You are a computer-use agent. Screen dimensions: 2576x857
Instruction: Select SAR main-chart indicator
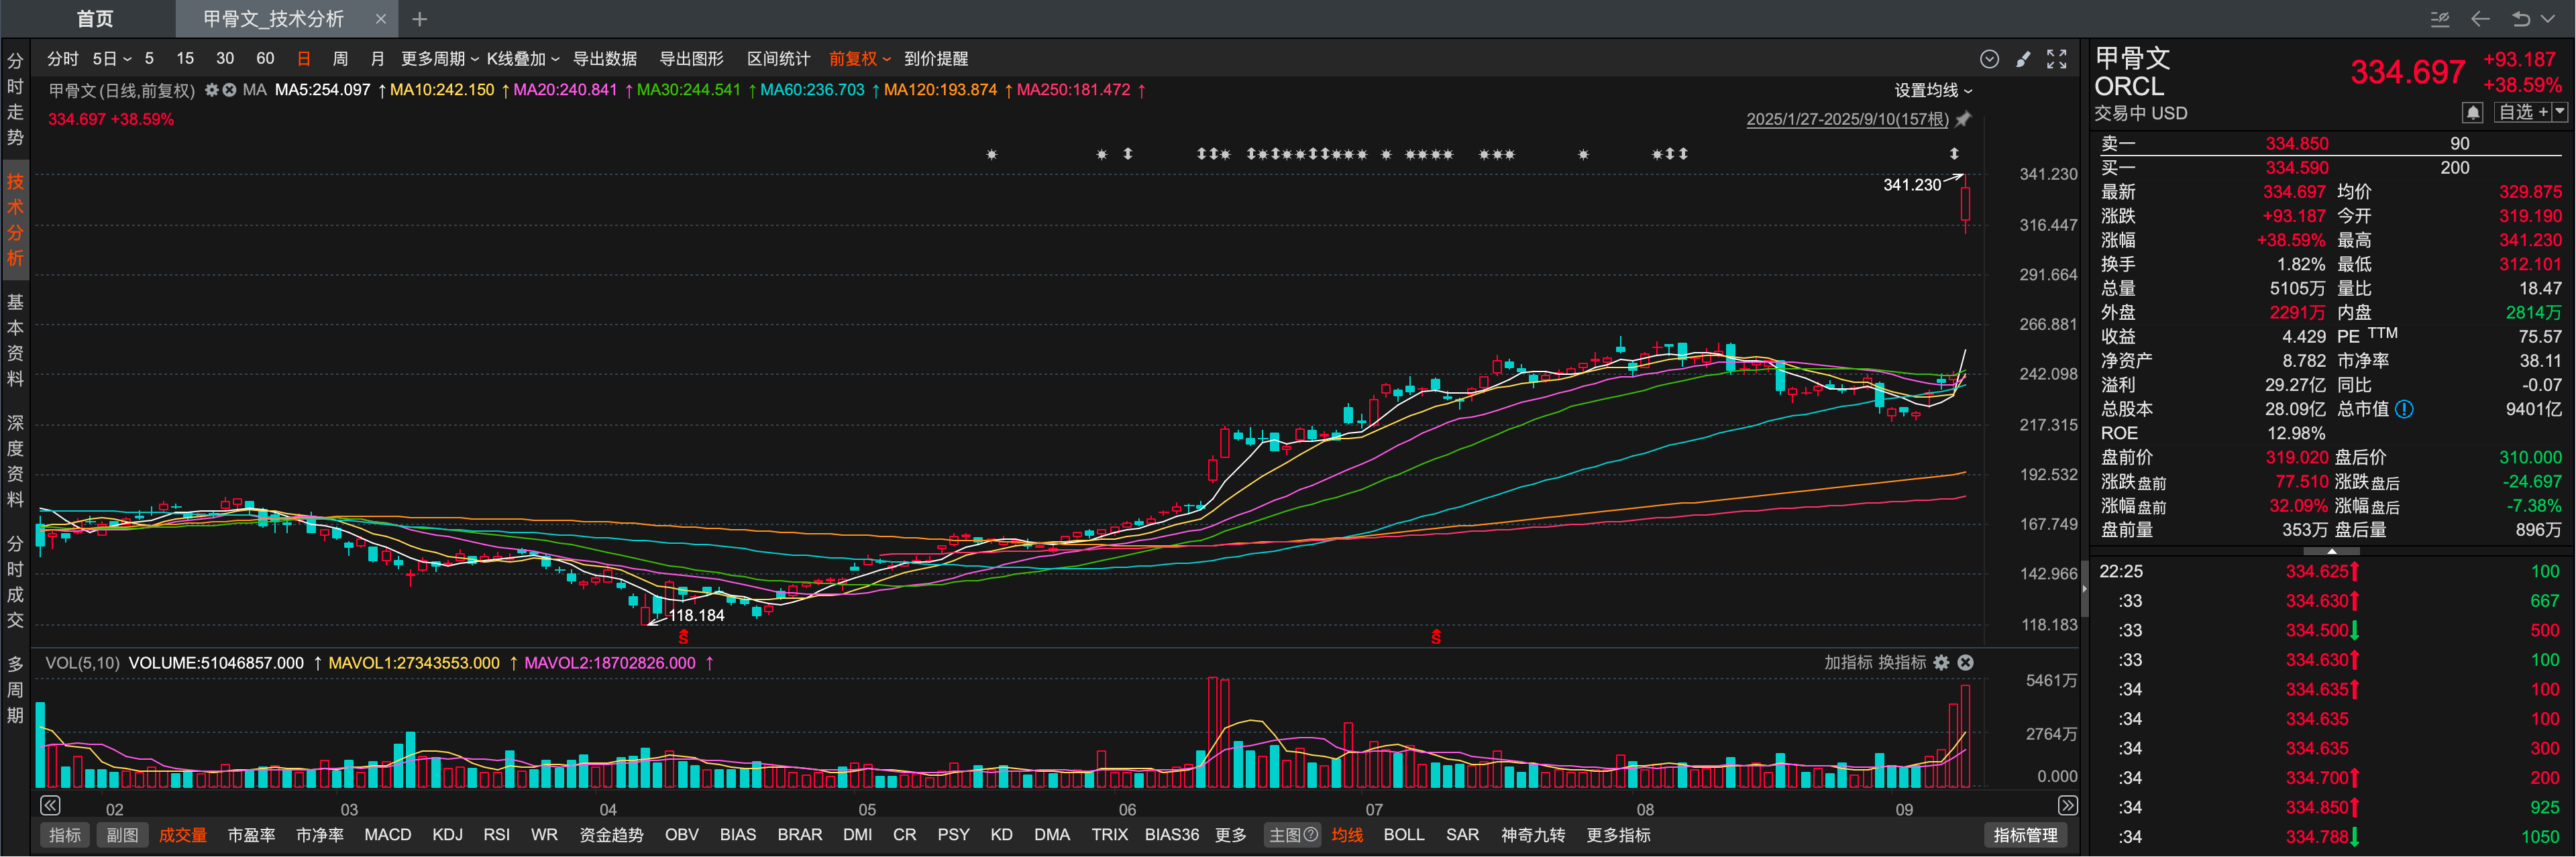1462,834
